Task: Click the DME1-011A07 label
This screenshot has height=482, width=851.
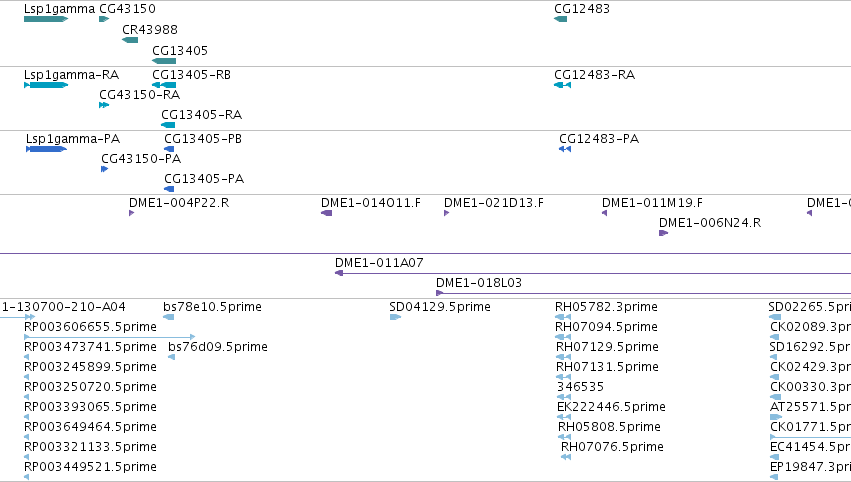Action: click(379, 263)
